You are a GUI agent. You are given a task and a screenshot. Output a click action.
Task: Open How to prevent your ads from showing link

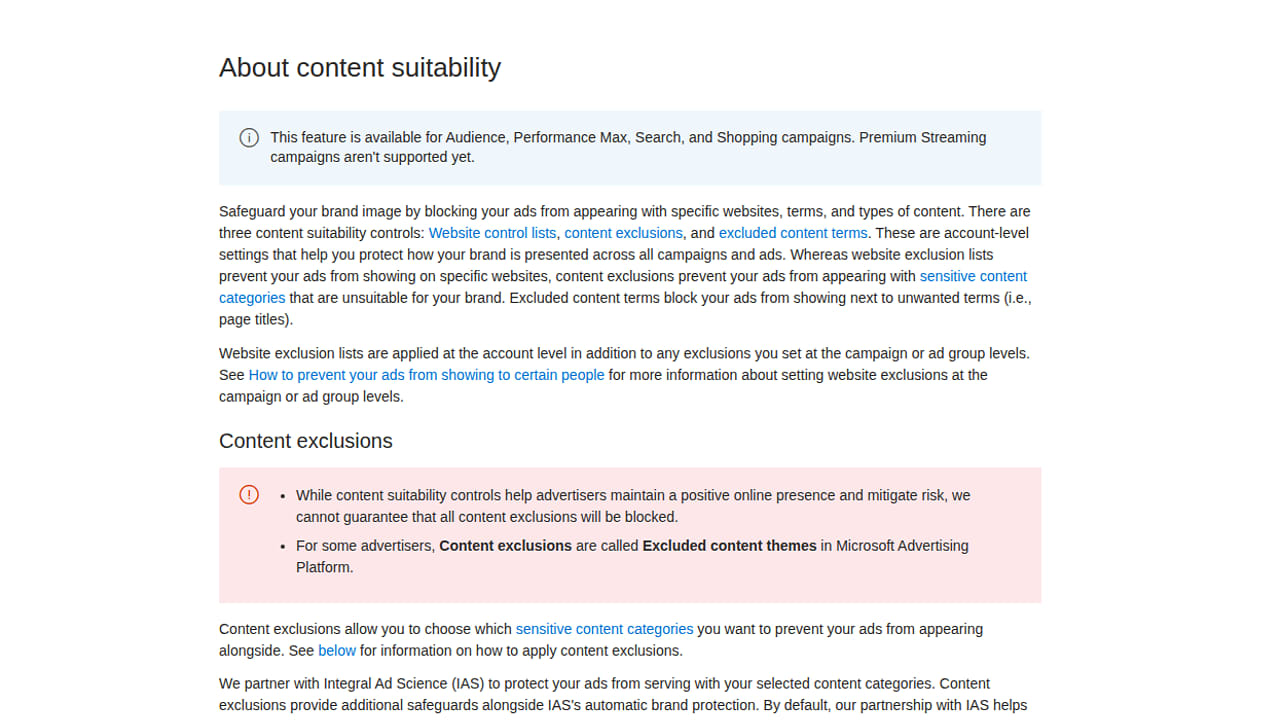[426, 375]
